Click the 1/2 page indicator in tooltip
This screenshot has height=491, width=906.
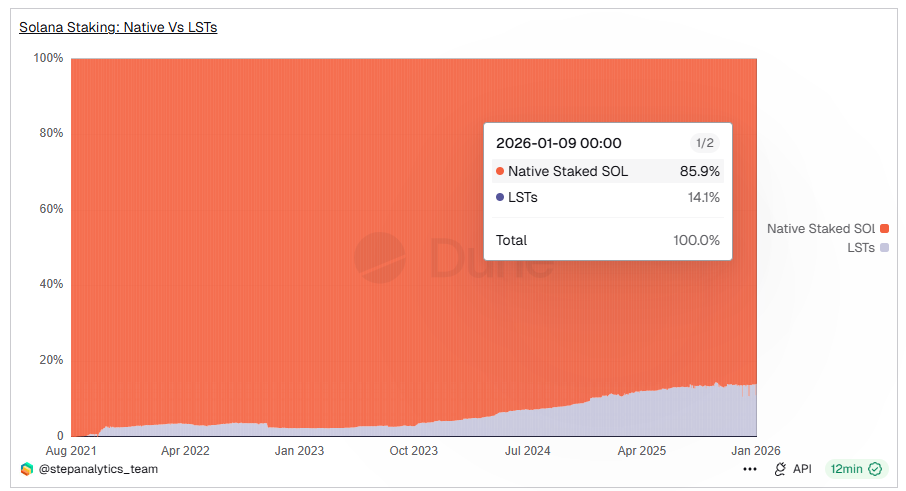704,143
